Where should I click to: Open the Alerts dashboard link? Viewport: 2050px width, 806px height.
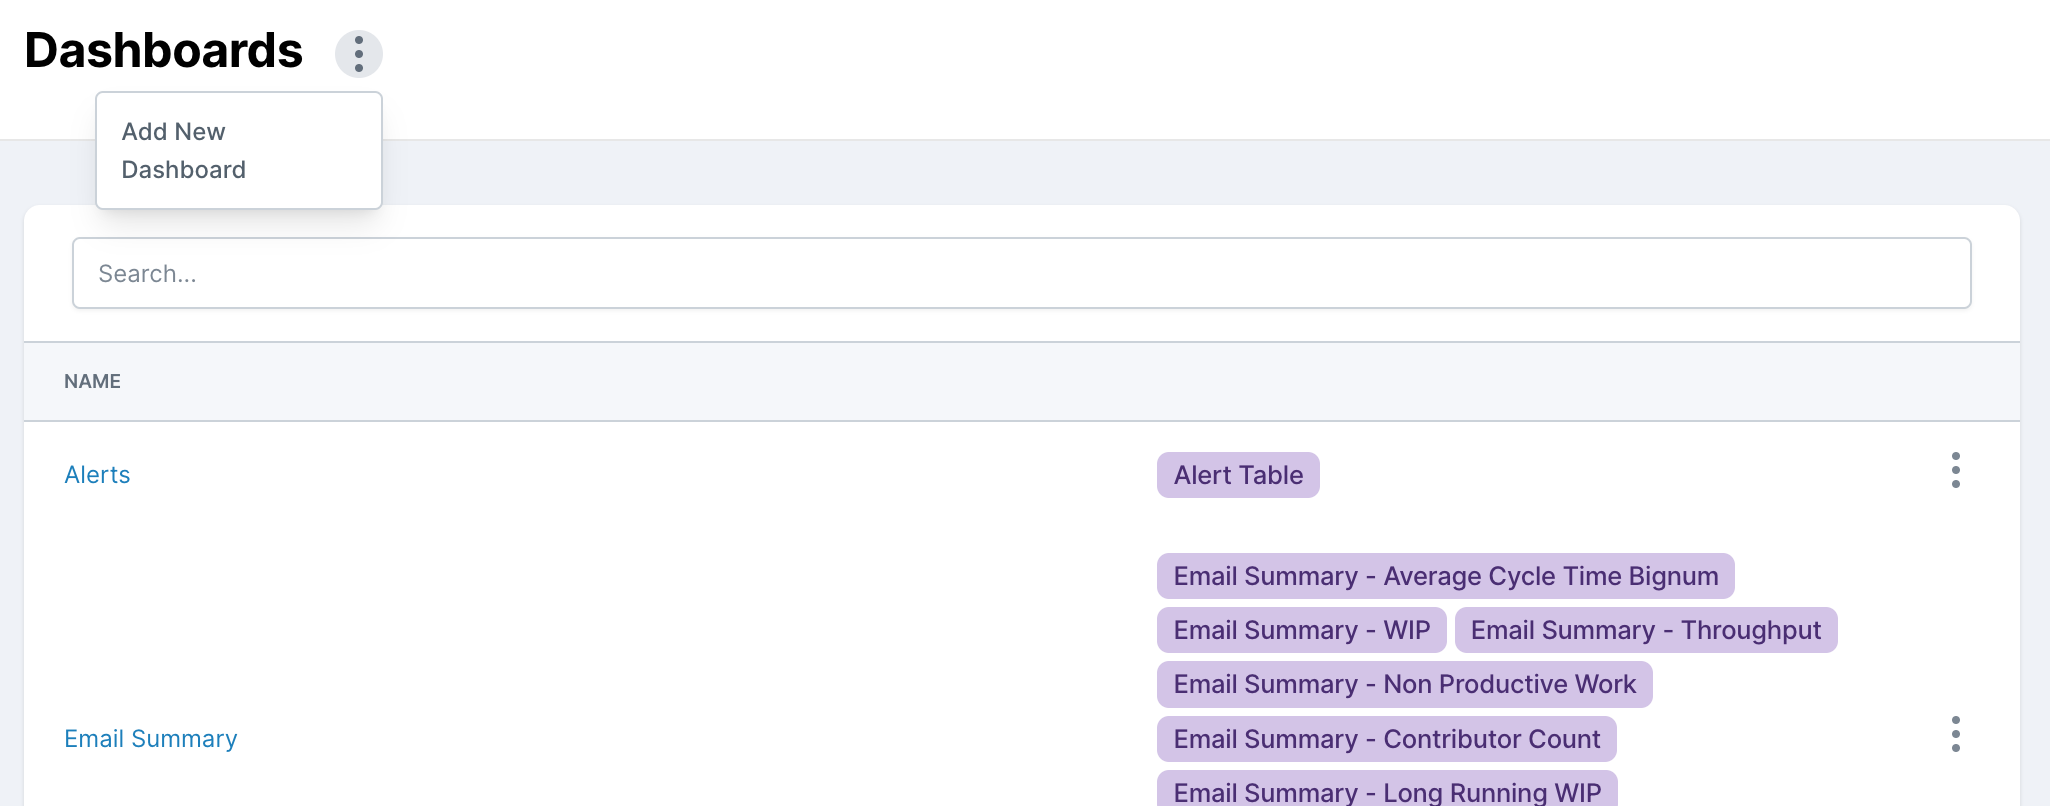click(x=97, y=475)
